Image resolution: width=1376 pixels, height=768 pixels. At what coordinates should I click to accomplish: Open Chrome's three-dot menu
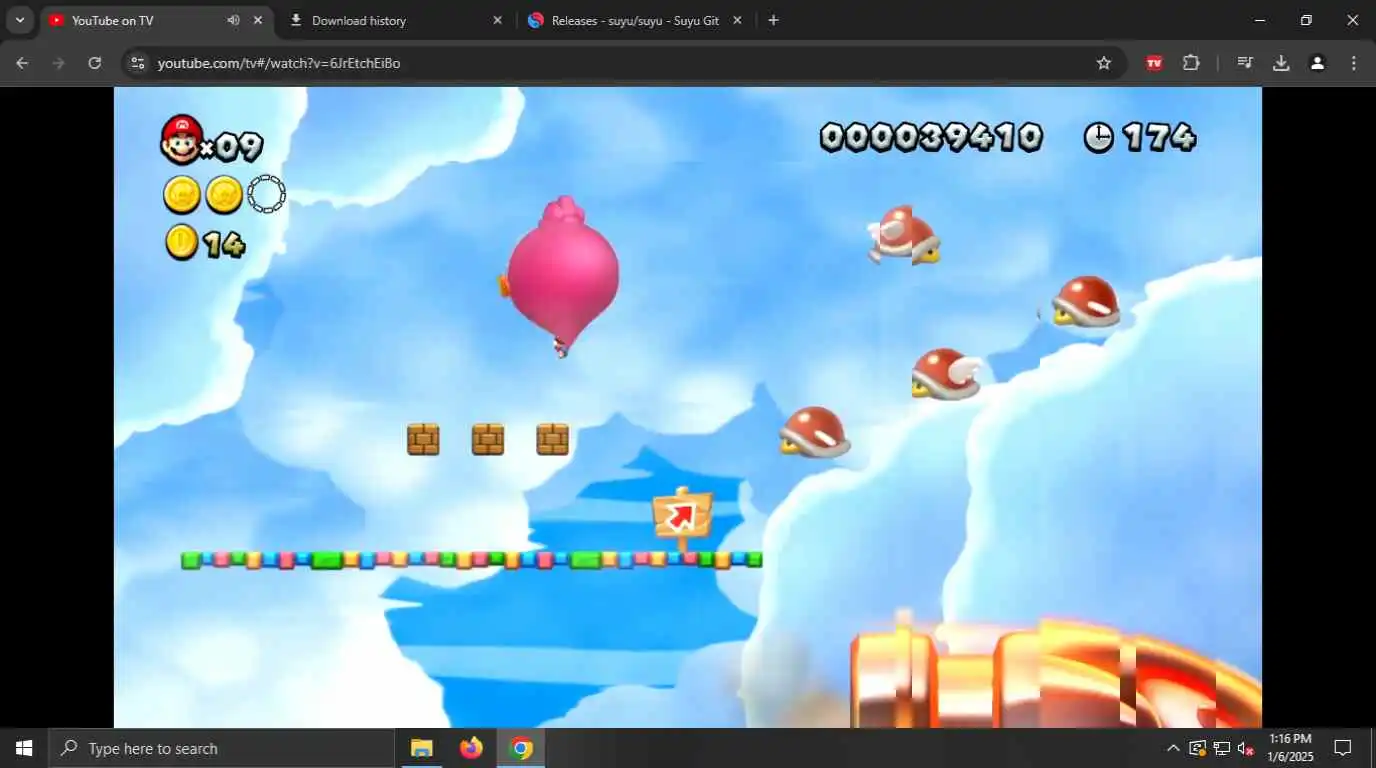[x=1354, y=63]
